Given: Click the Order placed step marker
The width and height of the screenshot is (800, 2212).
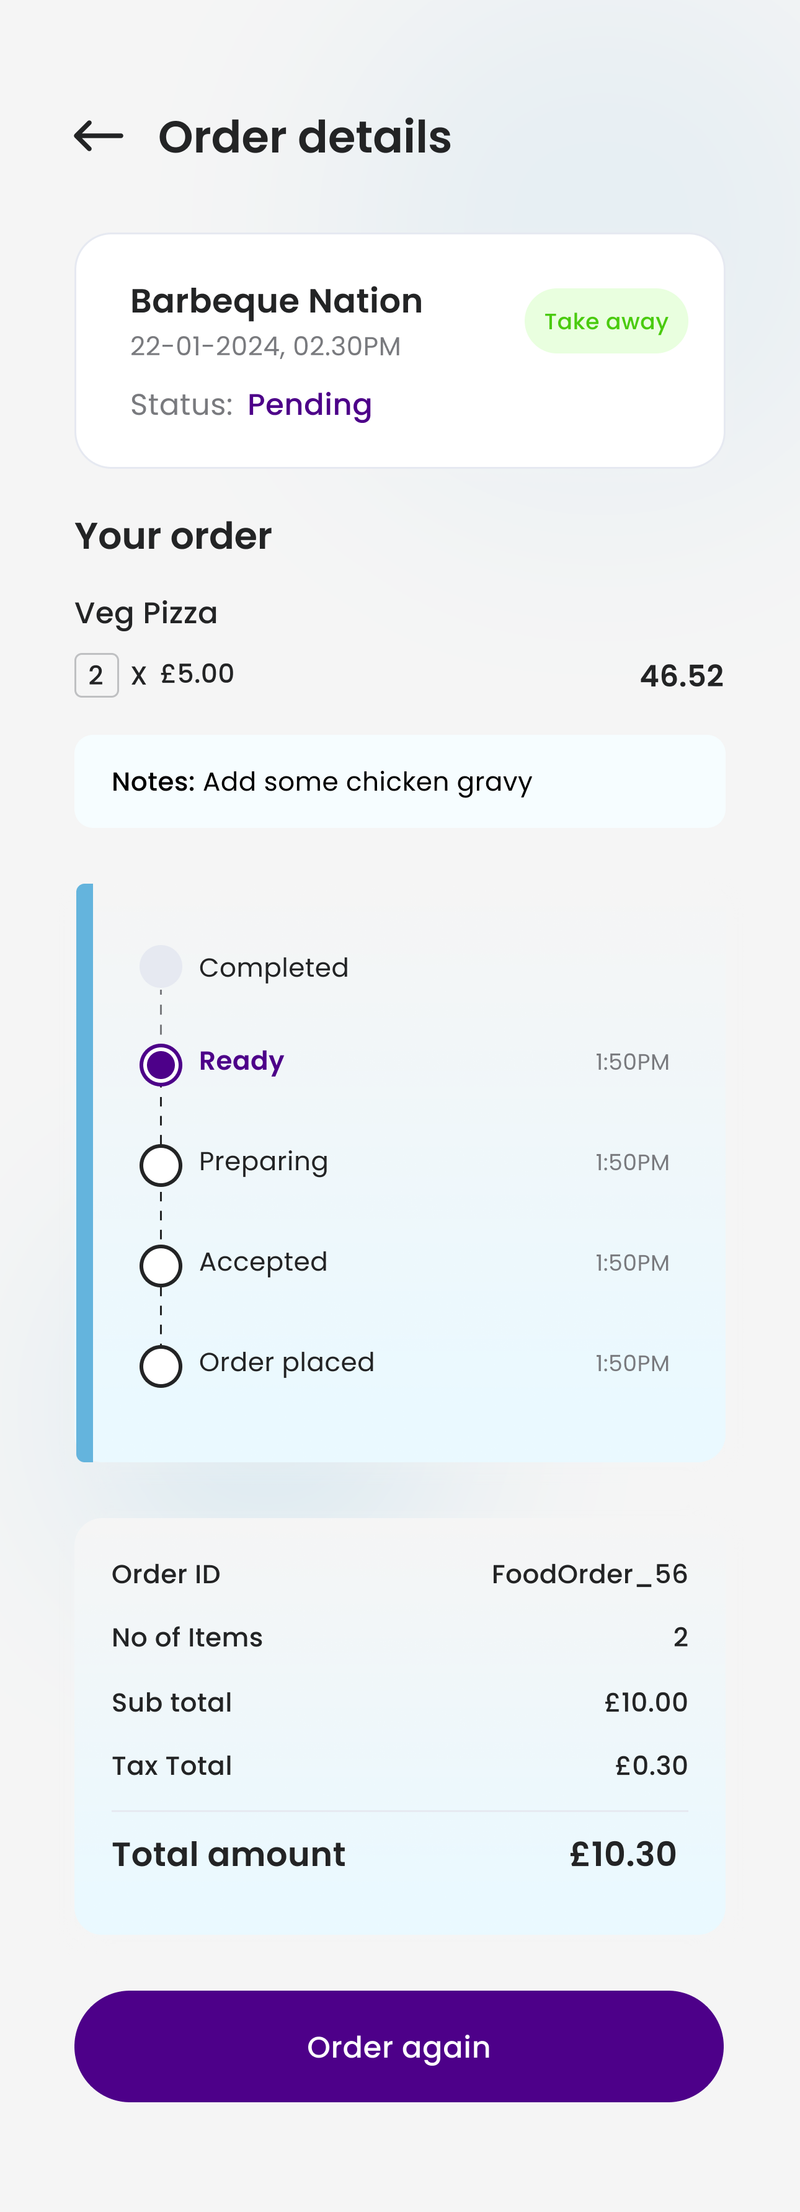Looking at the screenshot, I should click(160, 1365).
